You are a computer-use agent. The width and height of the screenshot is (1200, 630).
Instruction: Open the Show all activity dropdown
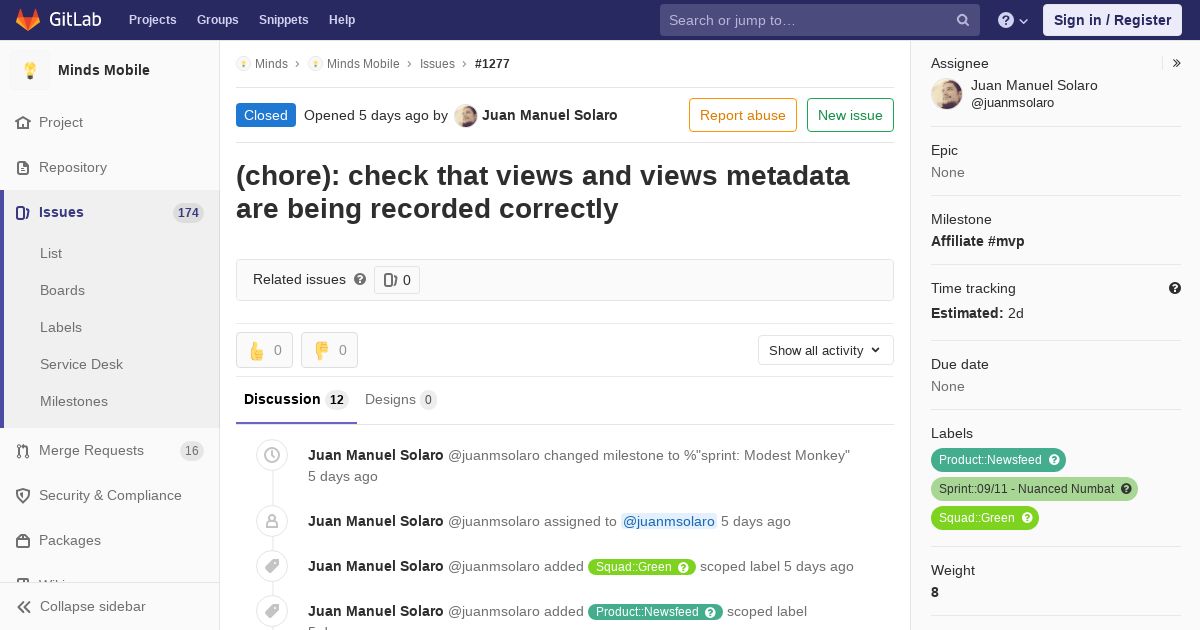[x=825, y=350]
